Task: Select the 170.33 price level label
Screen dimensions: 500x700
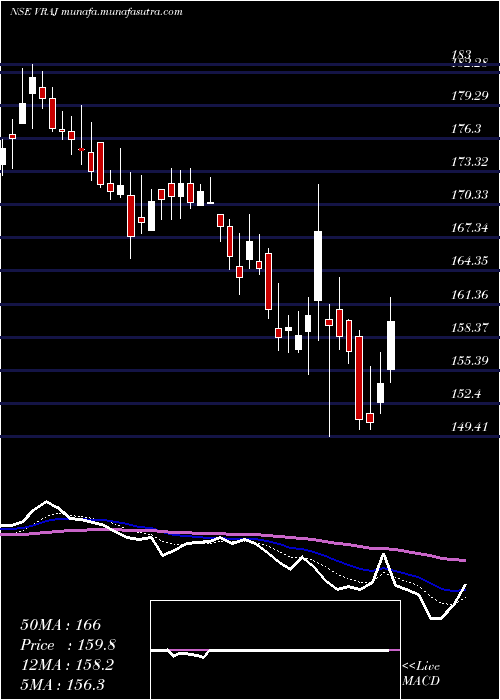Action: [x=469, y=195]
